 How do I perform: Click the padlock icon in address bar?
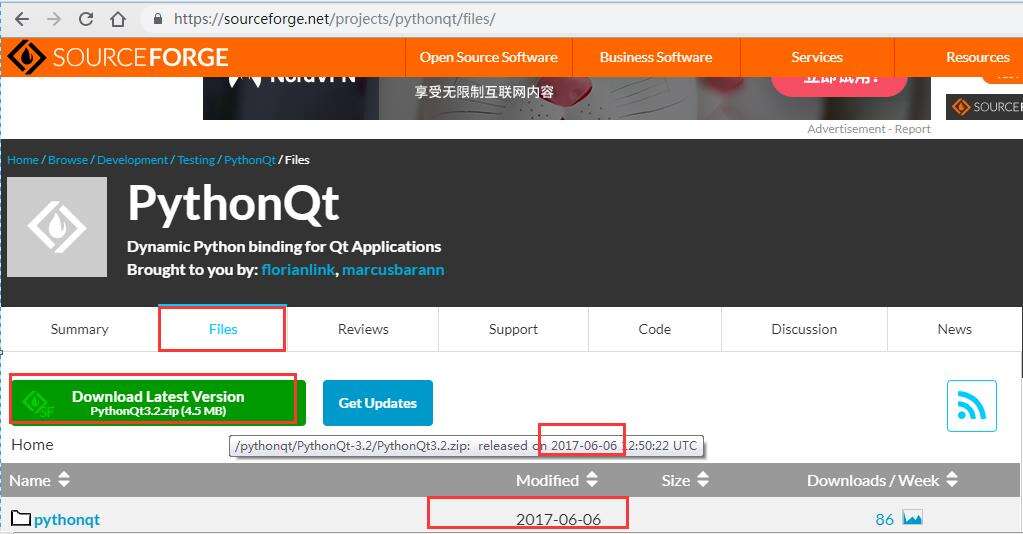pyautogui.click(x=157, y=19)
